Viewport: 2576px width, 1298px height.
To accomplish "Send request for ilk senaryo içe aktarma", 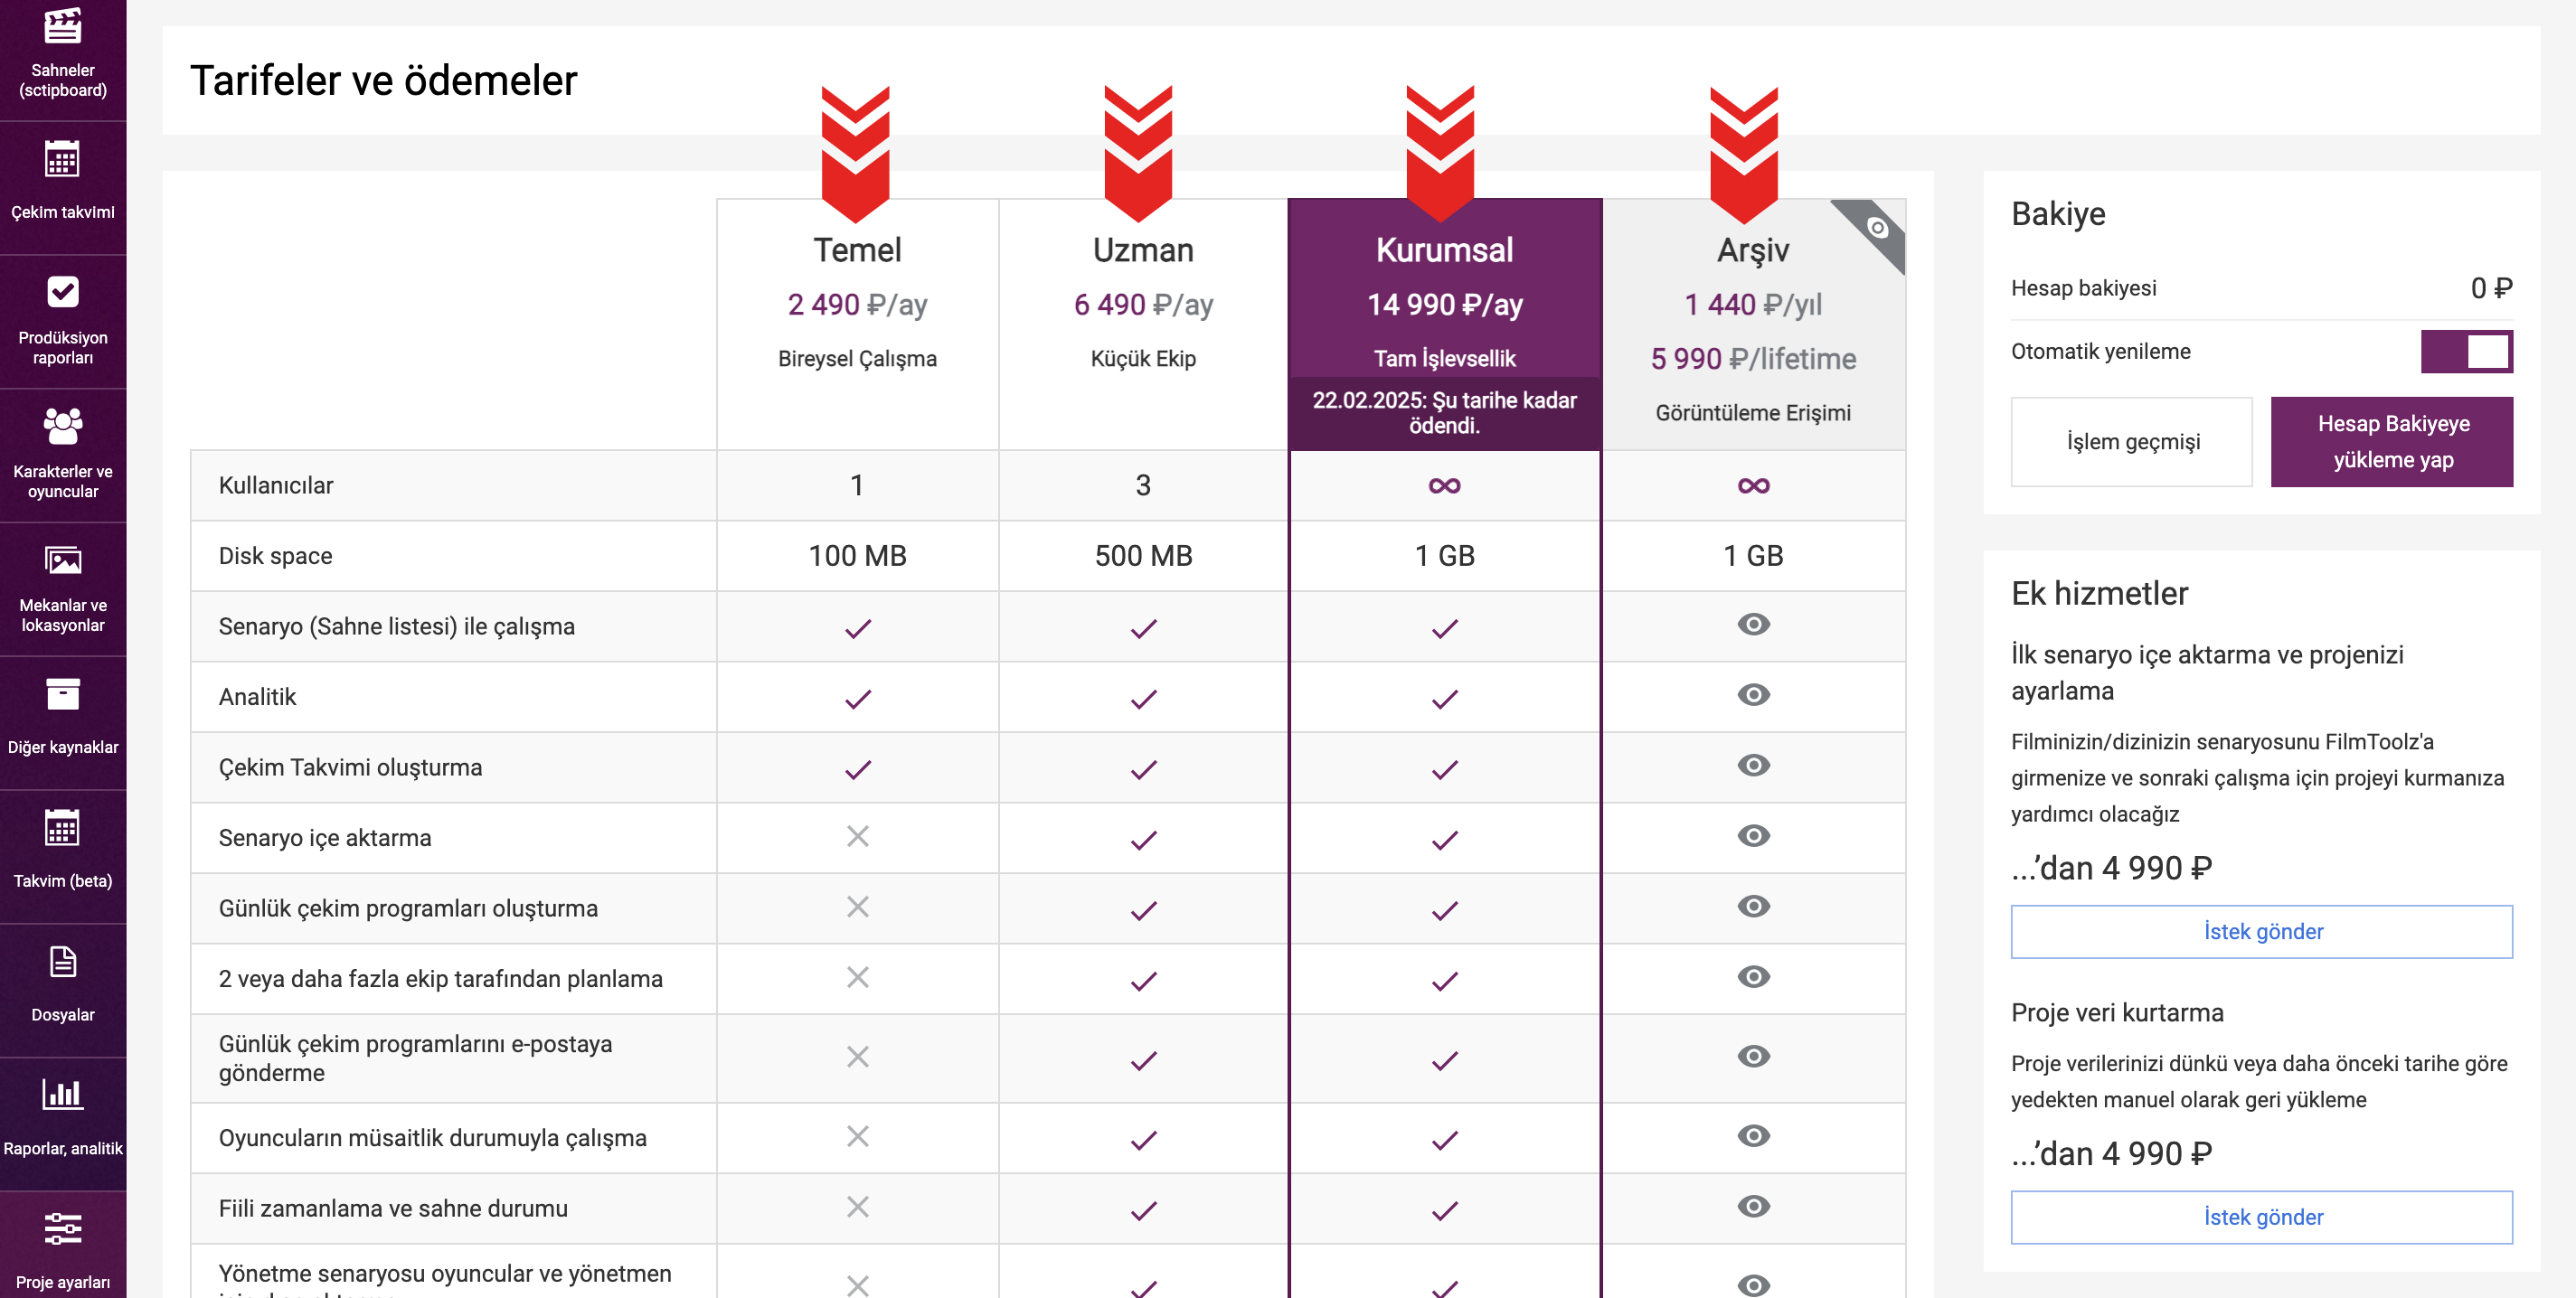I will (2262, 932).
